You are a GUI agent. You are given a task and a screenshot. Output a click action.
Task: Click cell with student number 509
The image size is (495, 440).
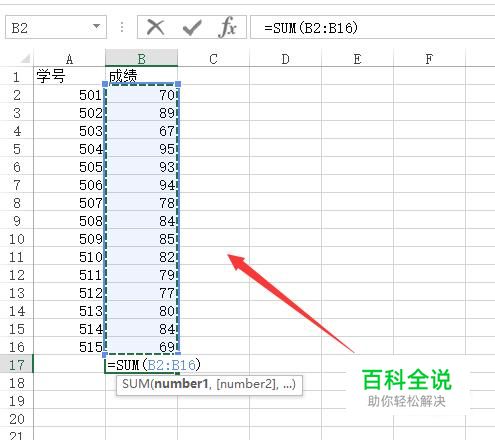[69, 239]
